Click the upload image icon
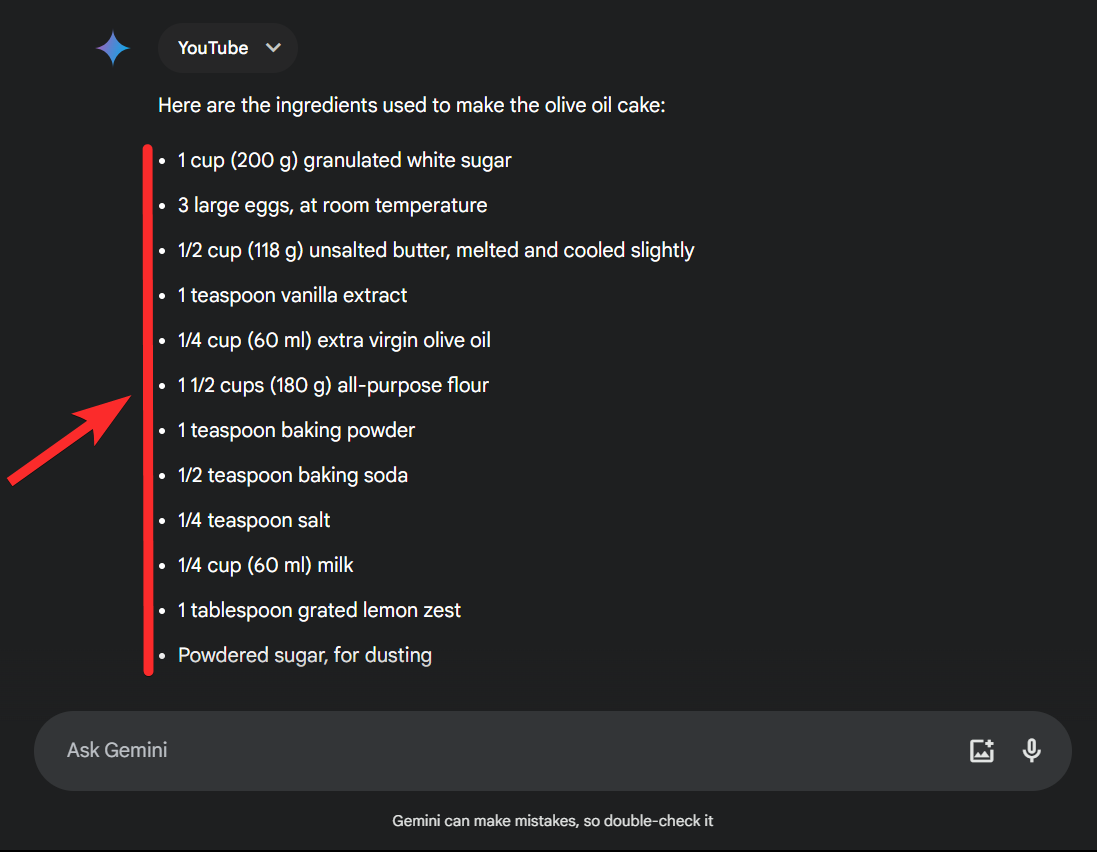This screenshot has height=852, width=1097. click(982, 750)
